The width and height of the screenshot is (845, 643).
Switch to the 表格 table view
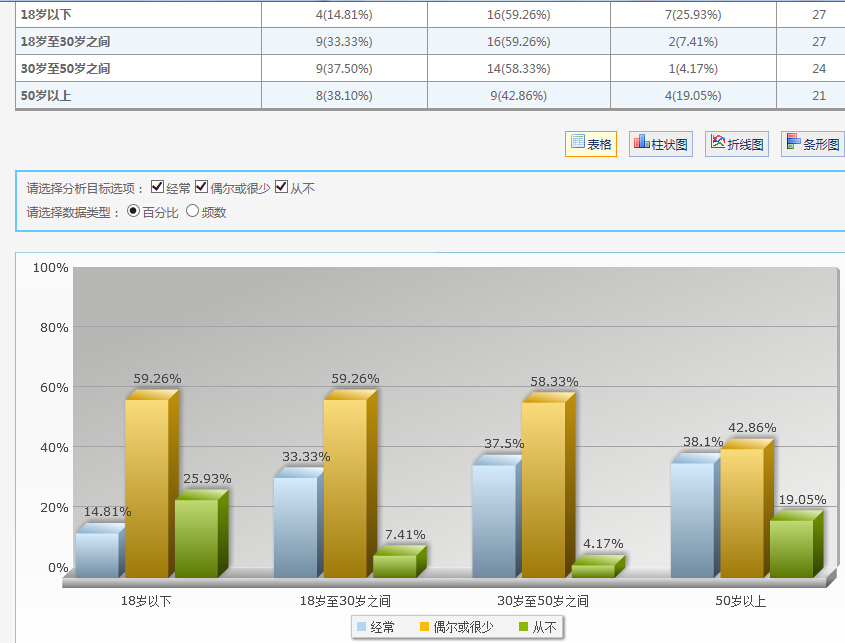(x=591, y=144)
